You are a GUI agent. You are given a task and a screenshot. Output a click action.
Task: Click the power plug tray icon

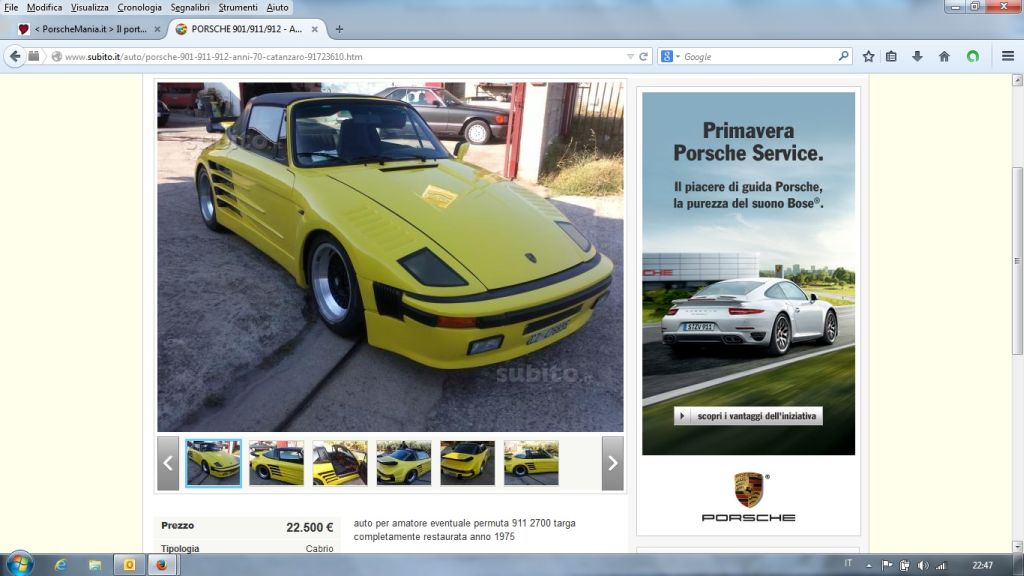[x=904, y=566]
